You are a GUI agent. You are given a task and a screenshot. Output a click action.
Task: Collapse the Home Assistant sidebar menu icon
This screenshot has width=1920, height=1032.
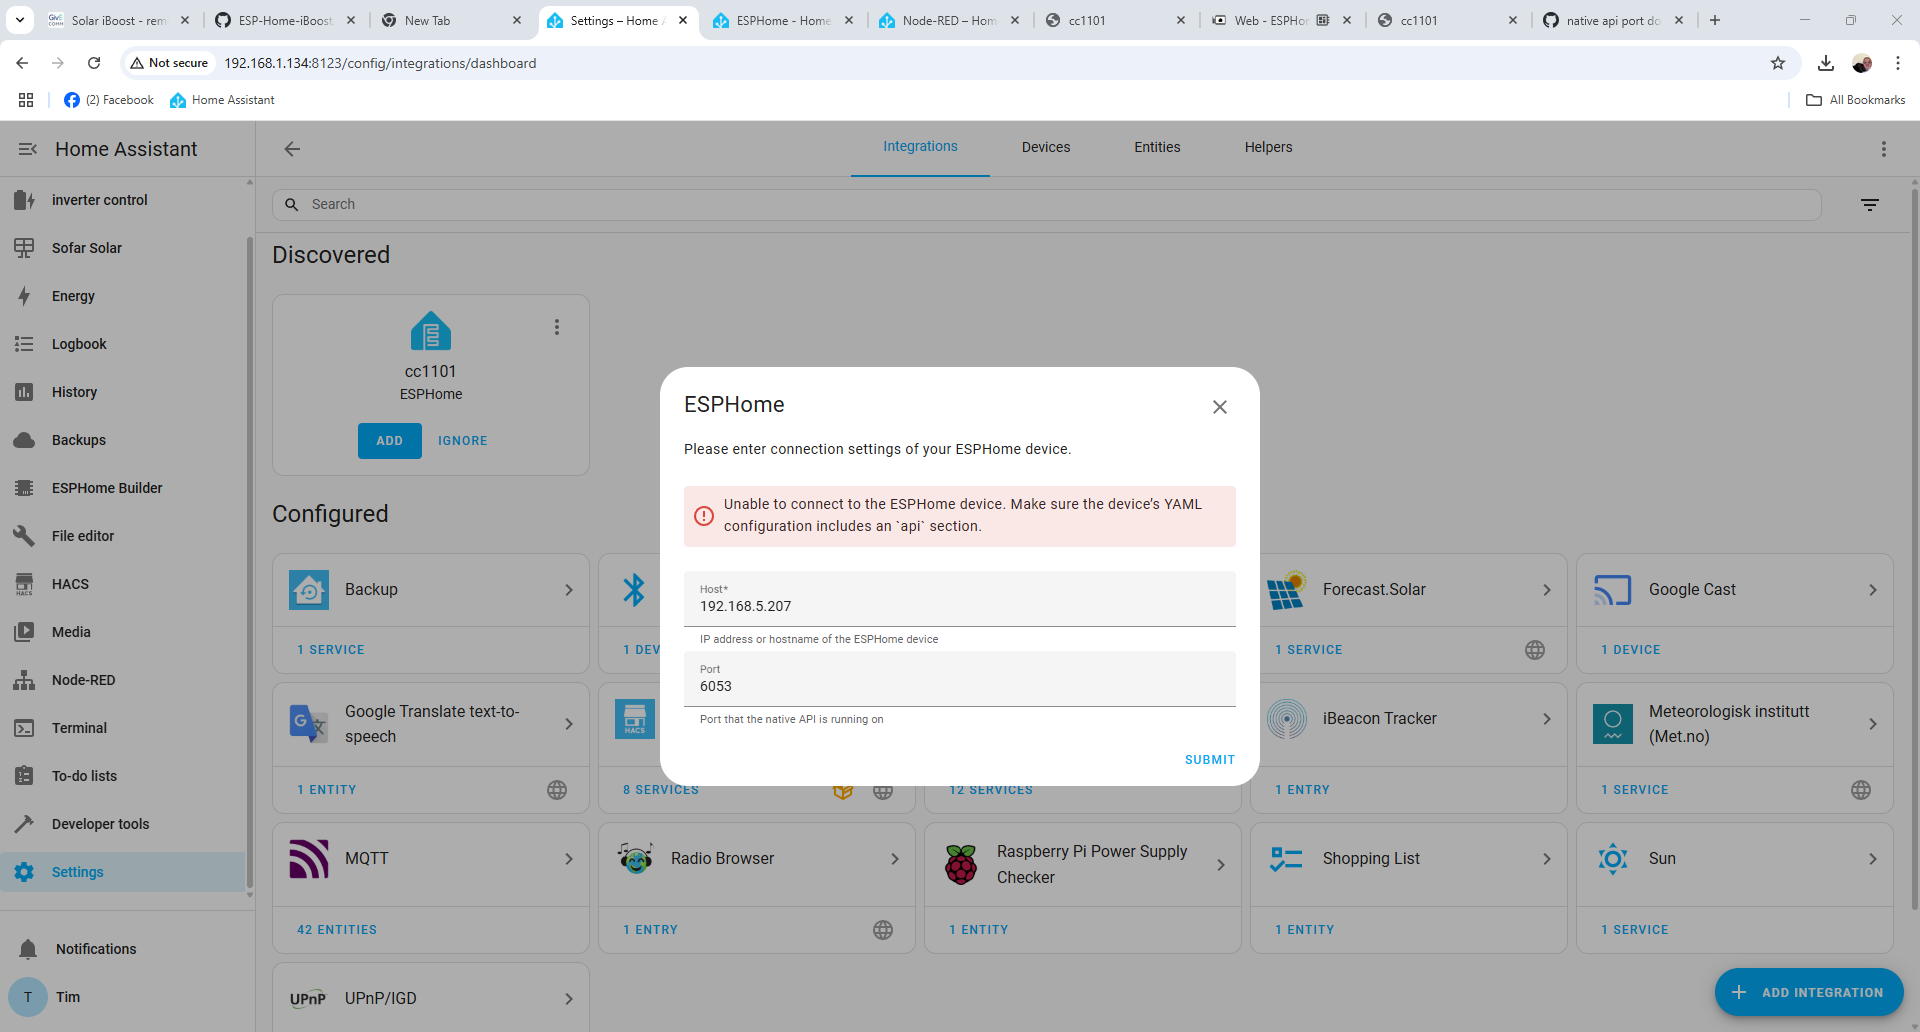click(27, 149)
